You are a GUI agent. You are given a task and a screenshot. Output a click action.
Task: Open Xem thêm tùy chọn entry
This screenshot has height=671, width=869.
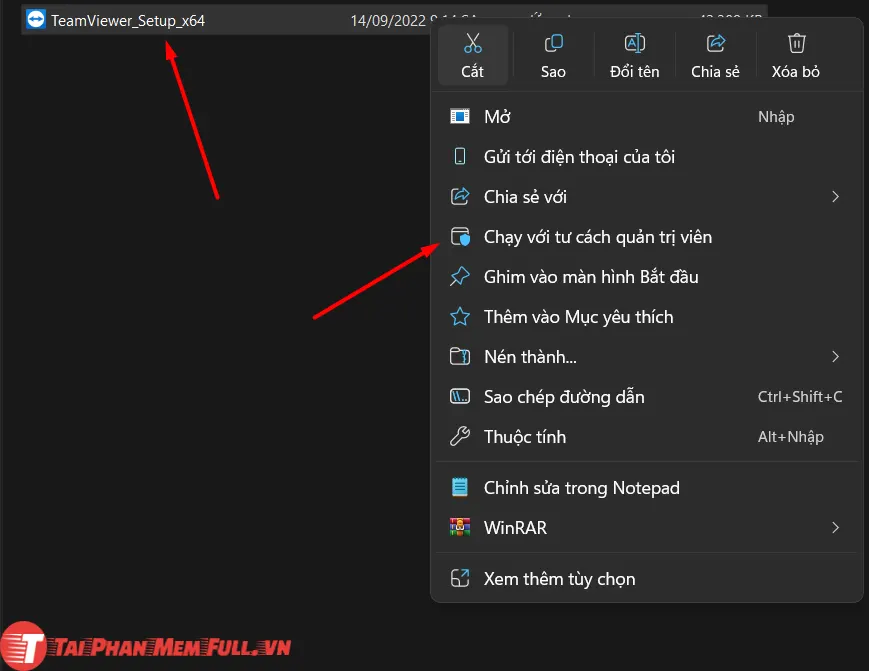click(559, 579)
